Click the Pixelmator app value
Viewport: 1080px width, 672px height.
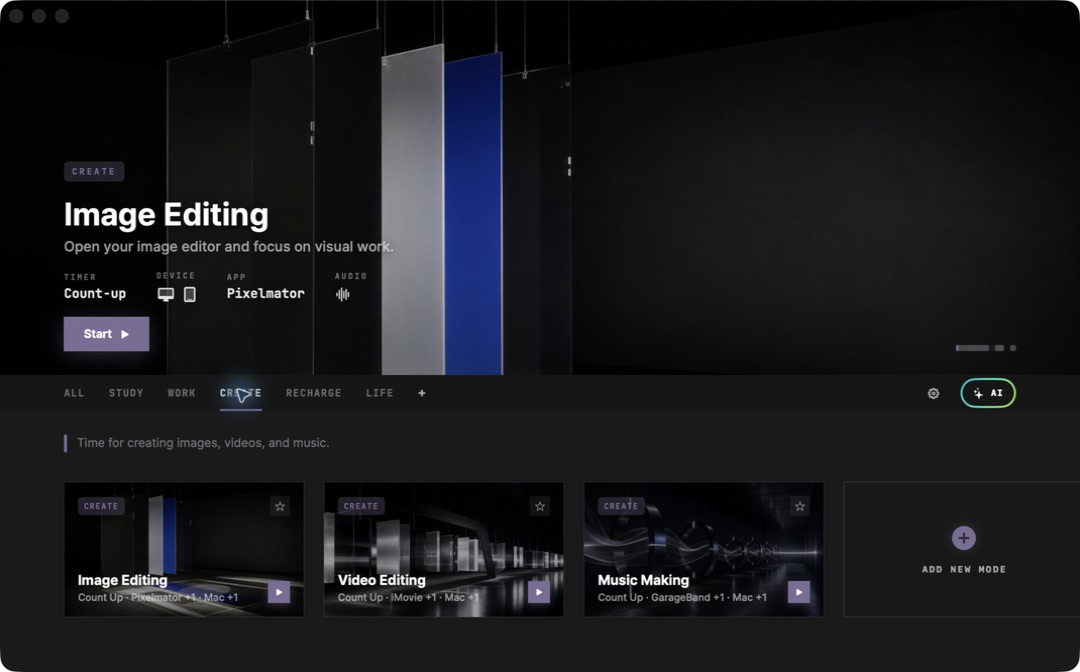(265, 293)
